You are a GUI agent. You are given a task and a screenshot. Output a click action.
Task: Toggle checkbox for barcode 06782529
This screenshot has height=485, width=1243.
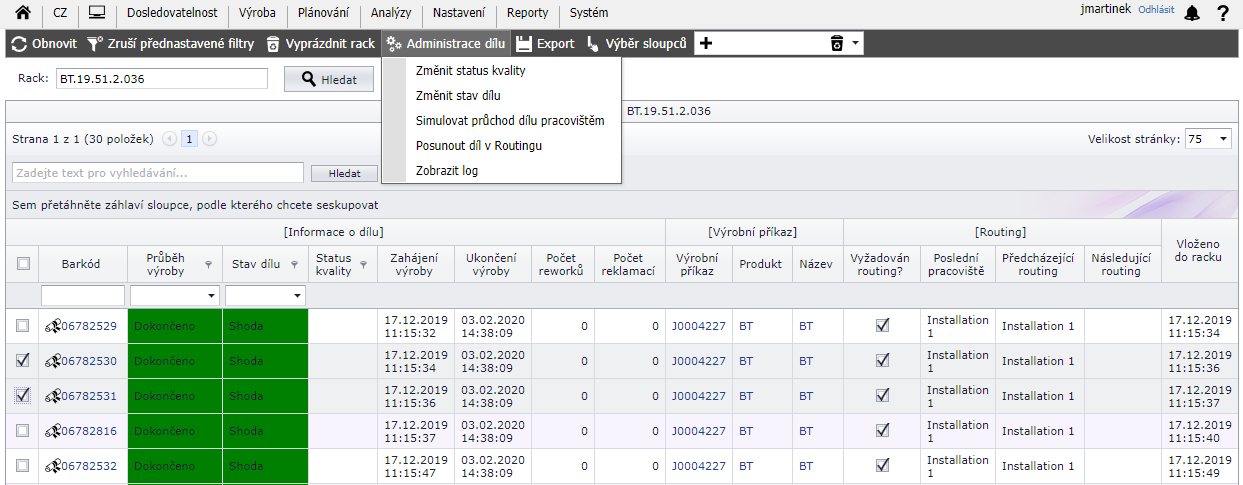pyautogui.click(x=23, y=326)
